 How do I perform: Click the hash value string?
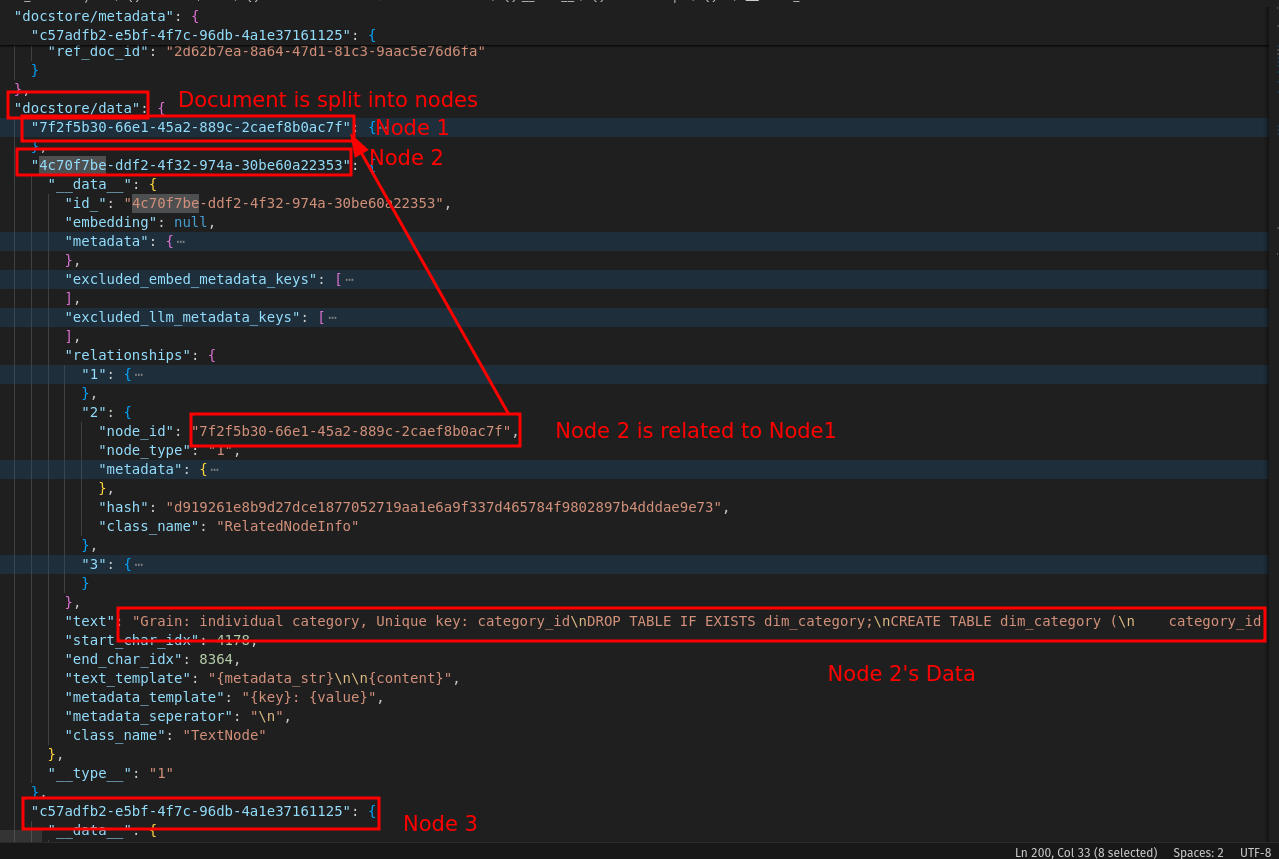[x=443, y=507]
